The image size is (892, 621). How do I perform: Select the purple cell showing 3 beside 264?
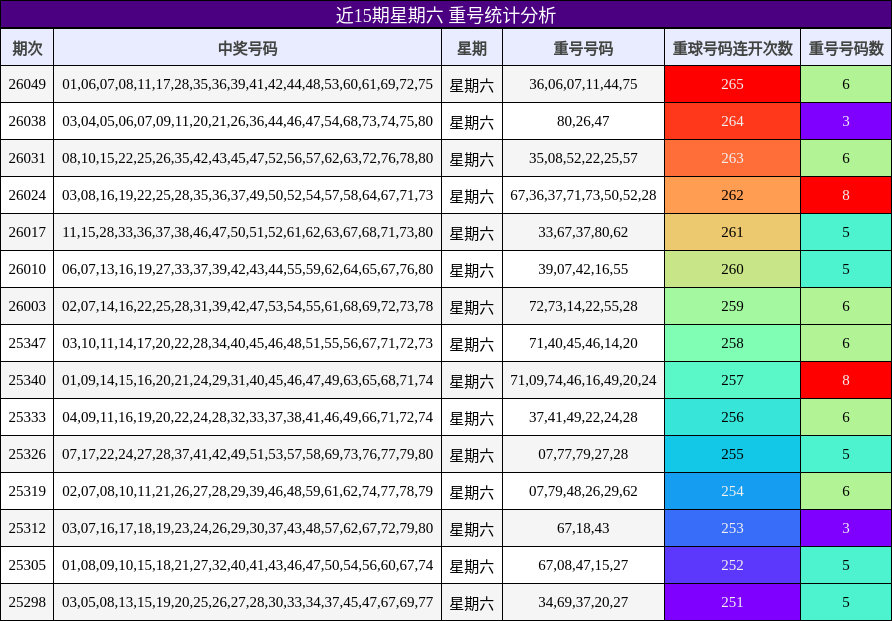[x=845, y=121]
